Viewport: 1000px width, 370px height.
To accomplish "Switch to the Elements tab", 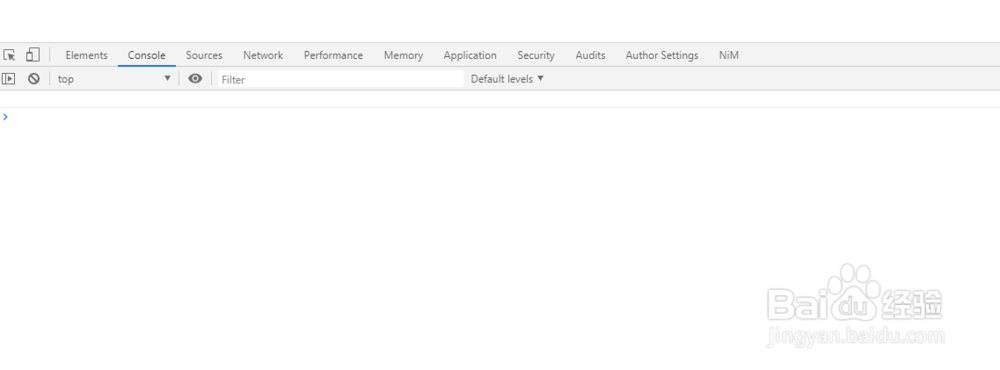I will 87,56.
